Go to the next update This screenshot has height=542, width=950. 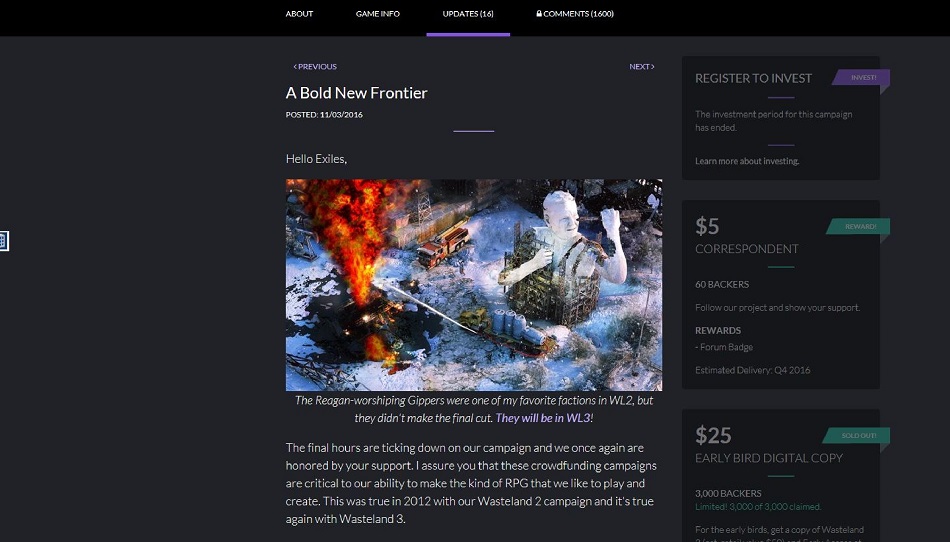tap(642, 67)
